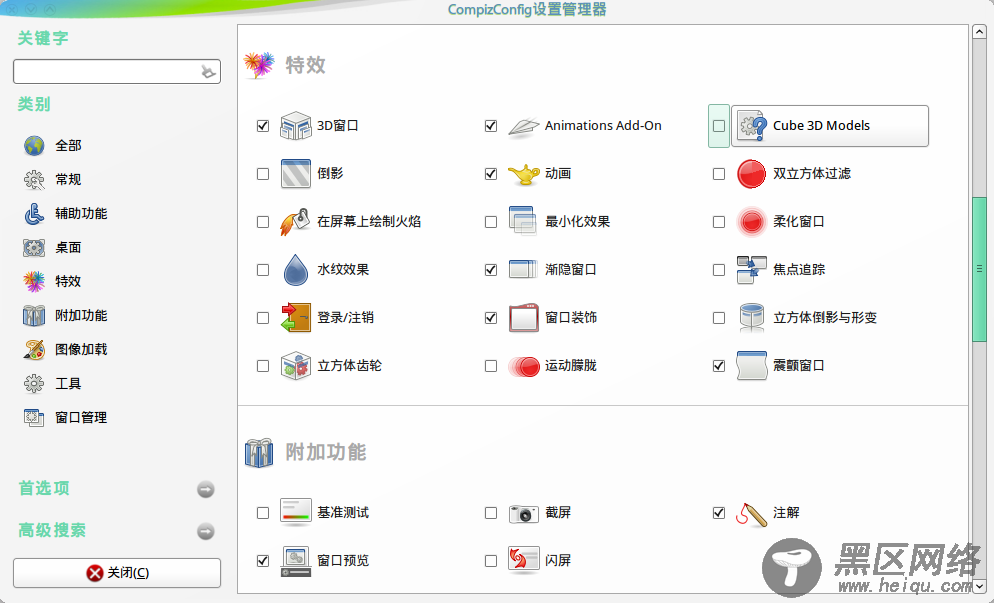Disable the 窗口装饰 checkbox
The image size is (994, 603).
(491, 318)
